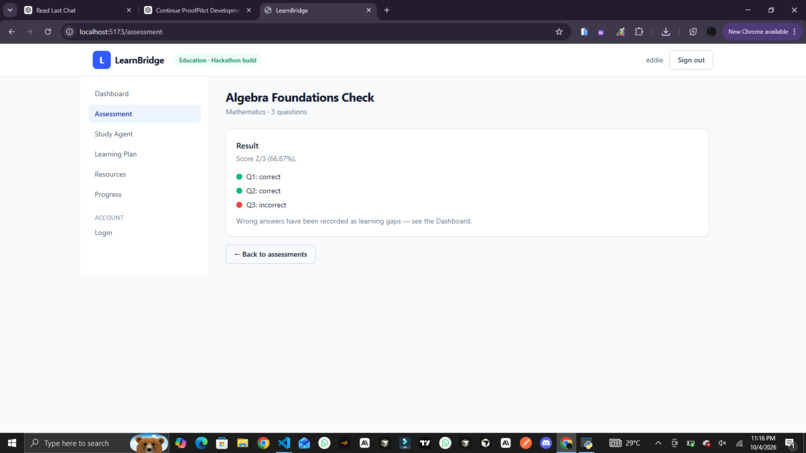This screenshot has width=806, height=453.
Task: Open the Extensions puzzle icon
Action: pos(639,32)
